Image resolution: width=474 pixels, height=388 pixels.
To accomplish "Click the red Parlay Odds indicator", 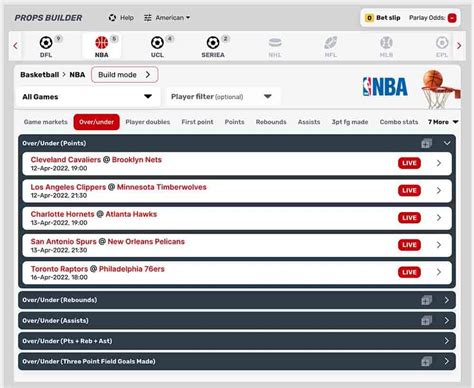I will coord(452,18).
